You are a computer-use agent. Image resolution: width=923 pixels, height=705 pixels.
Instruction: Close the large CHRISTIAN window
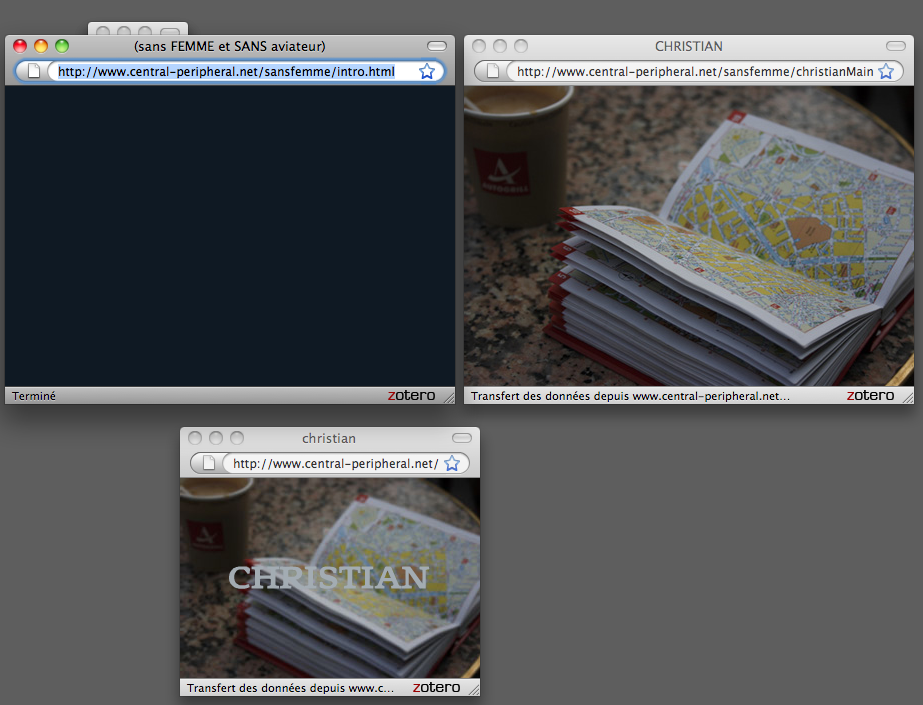(x=479, y=46)
